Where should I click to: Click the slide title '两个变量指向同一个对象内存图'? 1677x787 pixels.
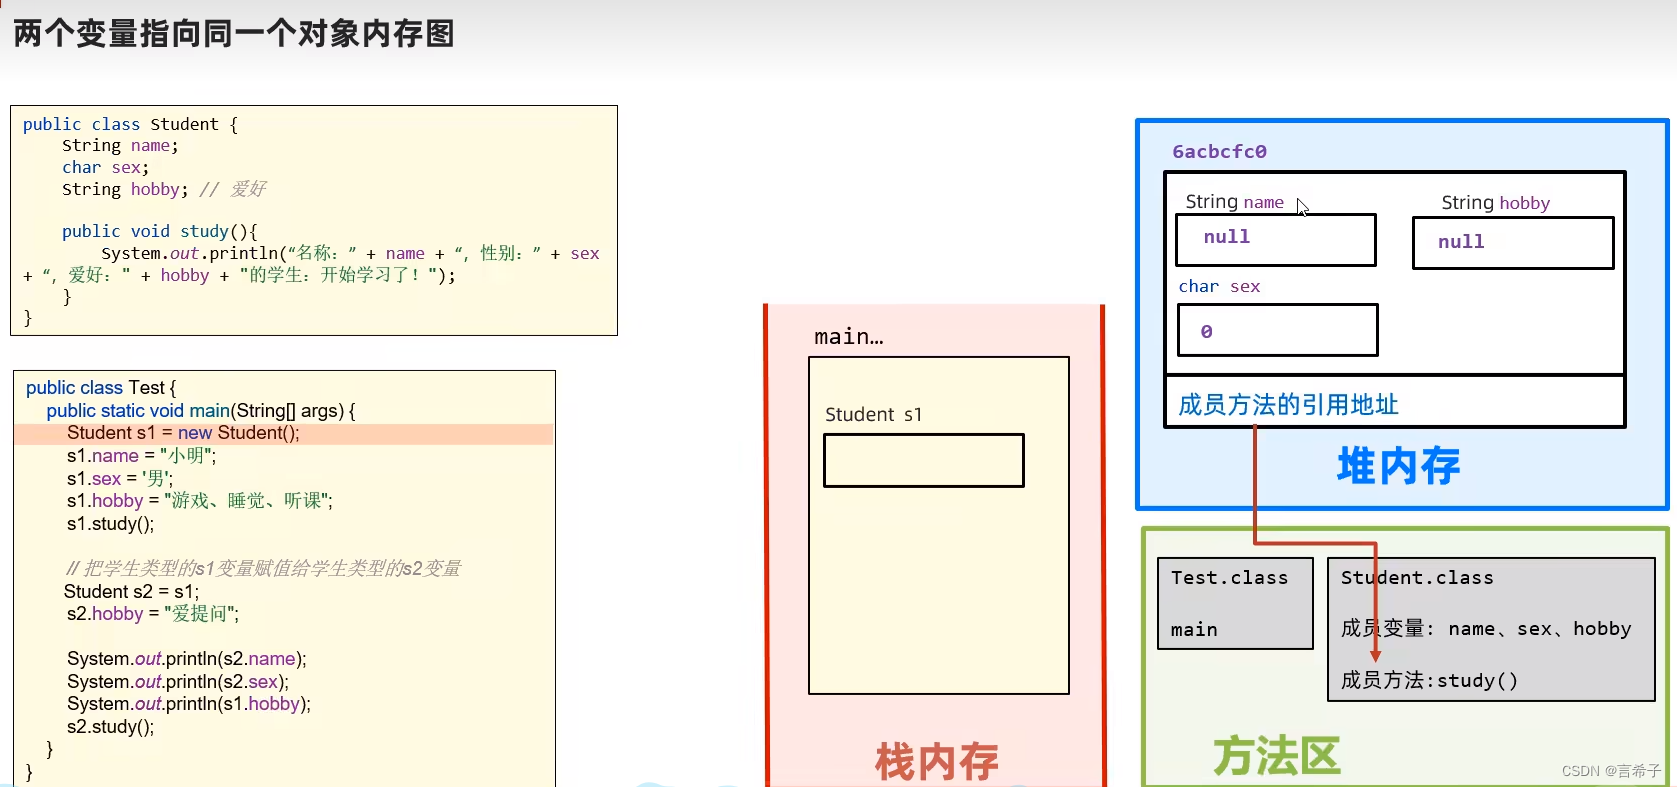234,34
